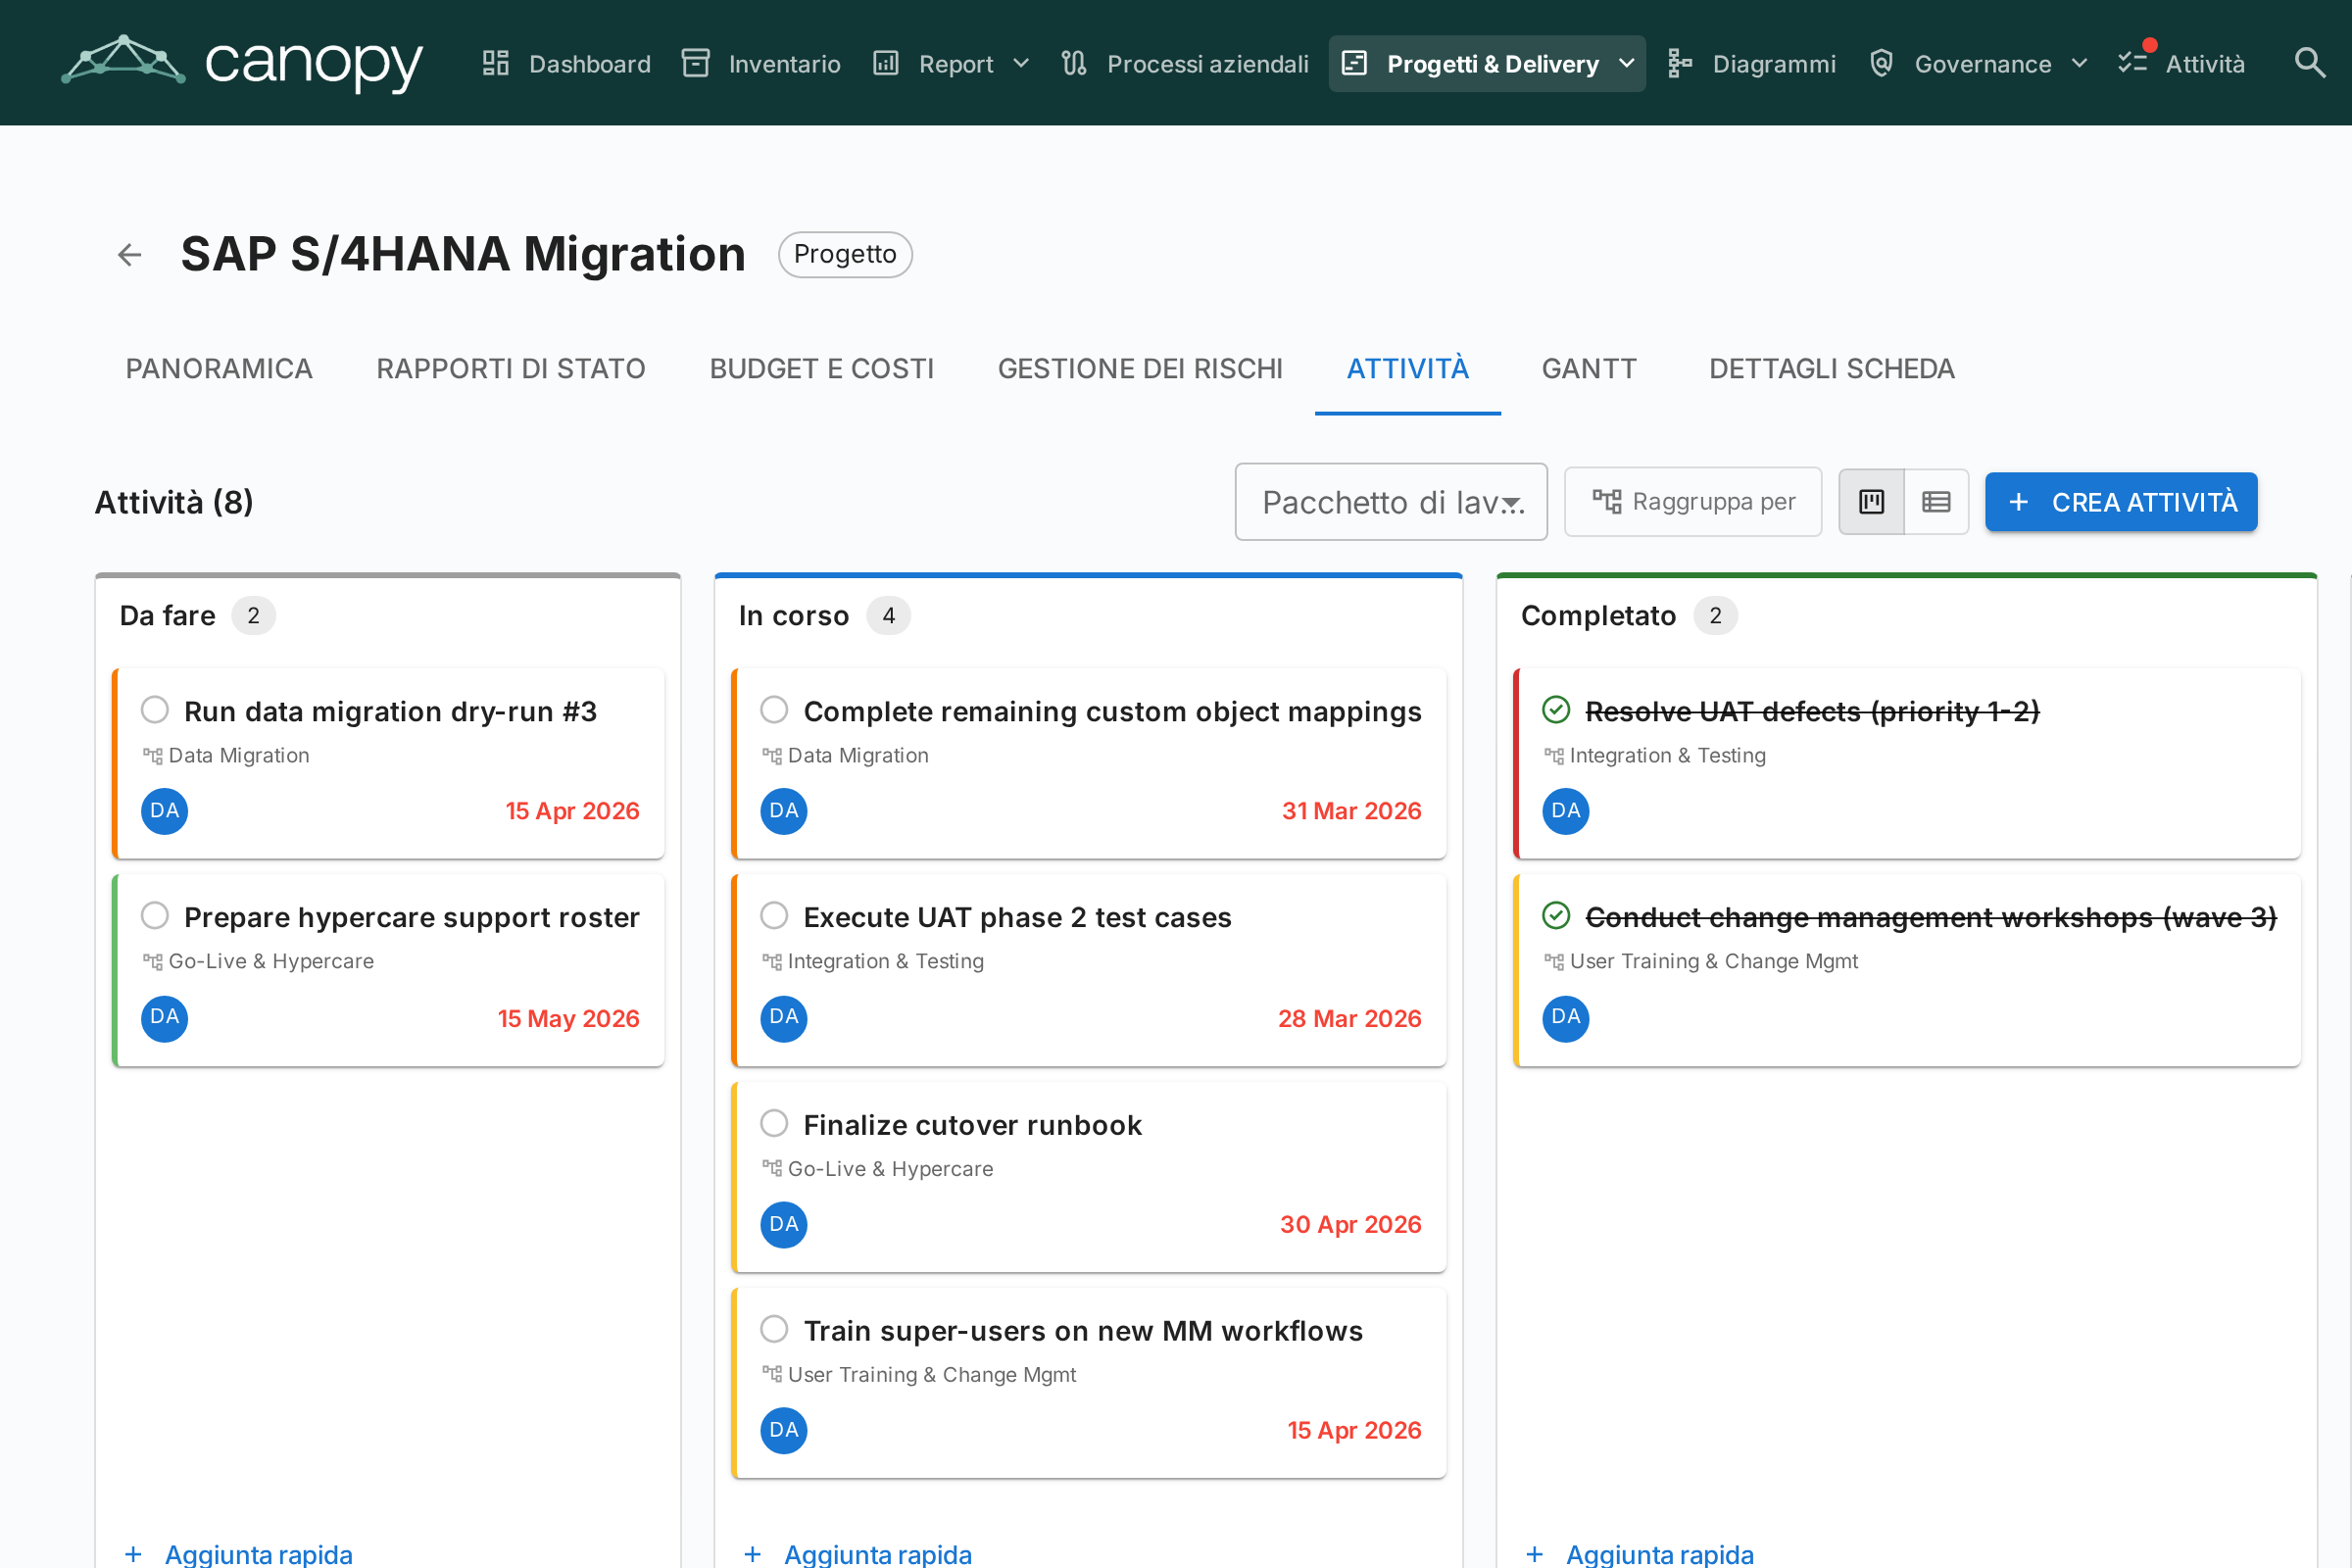The height and width of the screenshot is (1568, 2352).
Task: Expand the Progetti & Delivery chevron
Action: [1627, 64]
